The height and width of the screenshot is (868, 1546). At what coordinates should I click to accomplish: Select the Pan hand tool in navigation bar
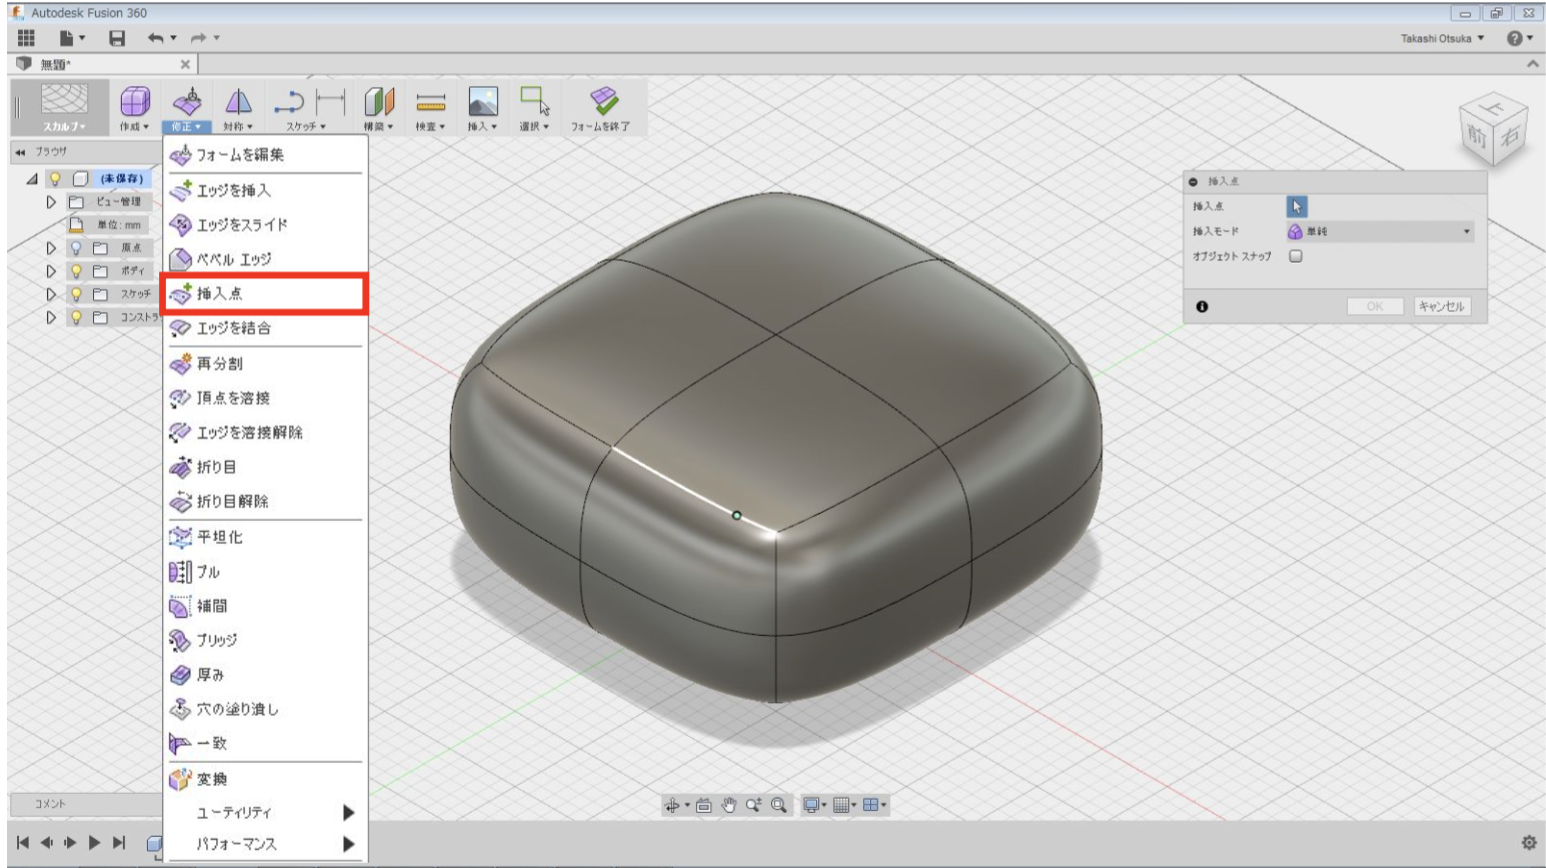729,805
